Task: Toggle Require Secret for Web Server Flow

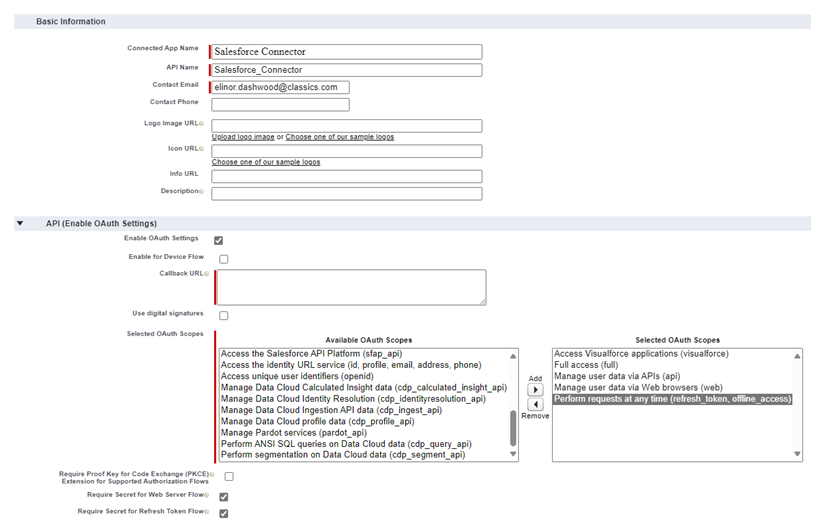Action: (x=224, y=497)
